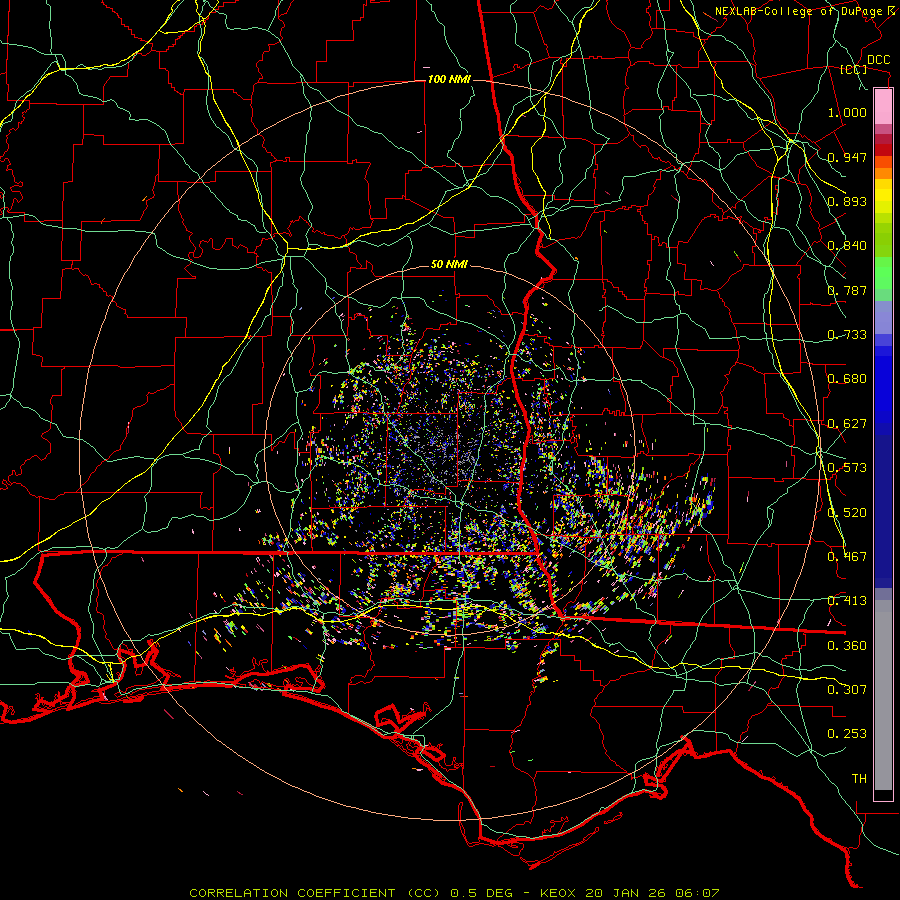Click the 0.360 scale value
Image resolution: width=900 pixels, height=900 pixels.
[847, 646]
